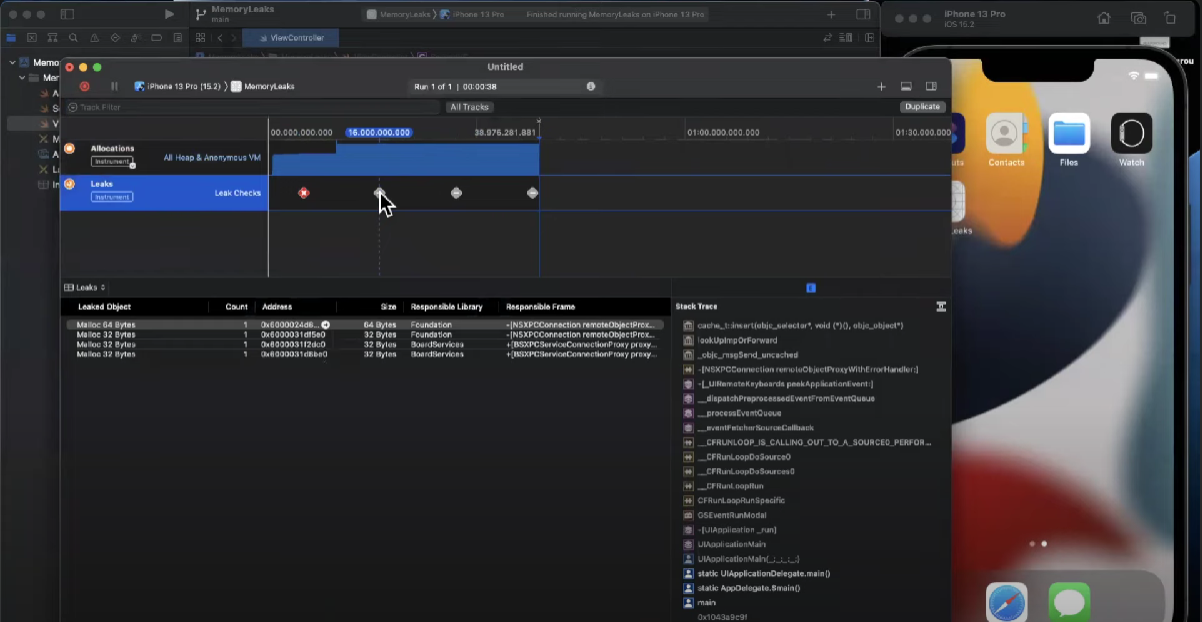Screen dimensions: 1202x622
Task: Rotate the Simulator device
Action: click(1169, 18)
